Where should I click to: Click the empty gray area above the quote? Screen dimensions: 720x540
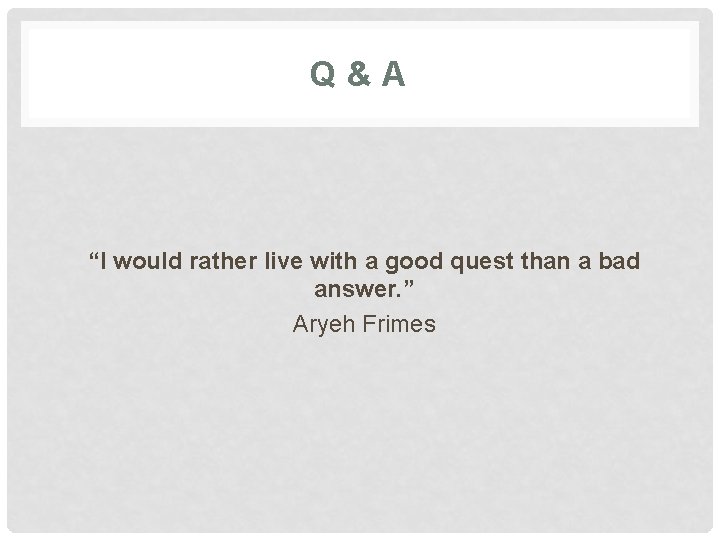tap(360, 190)
